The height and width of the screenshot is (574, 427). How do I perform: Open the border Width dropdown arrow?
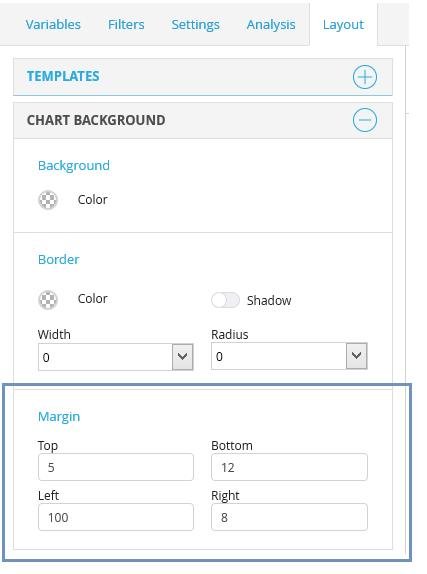coord(182,357)
